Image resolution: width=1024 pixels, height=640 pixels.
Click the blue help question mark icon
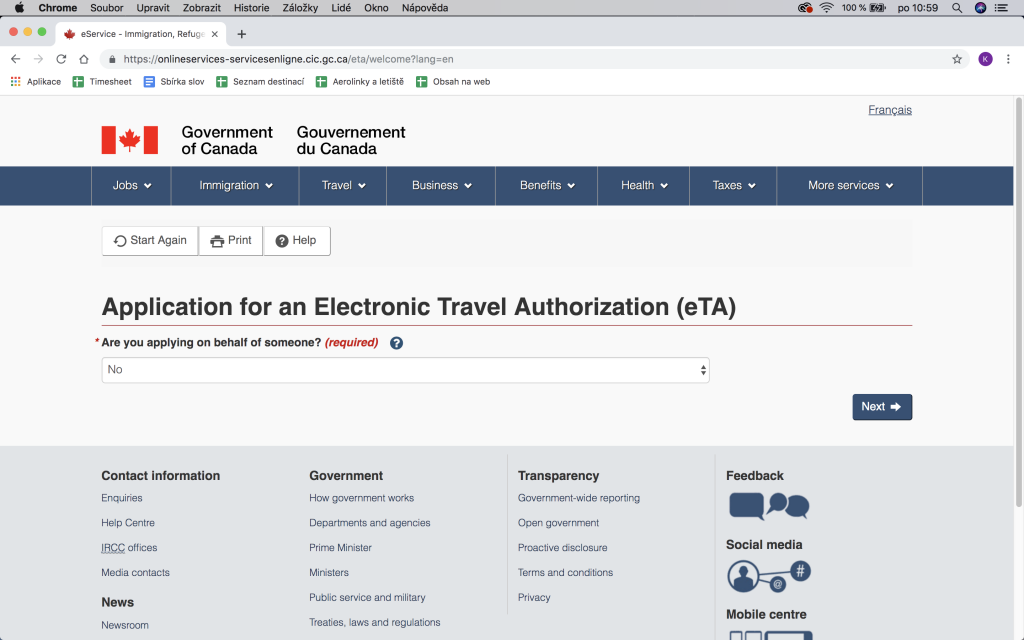pyautogui.click(x=396, y=343)
